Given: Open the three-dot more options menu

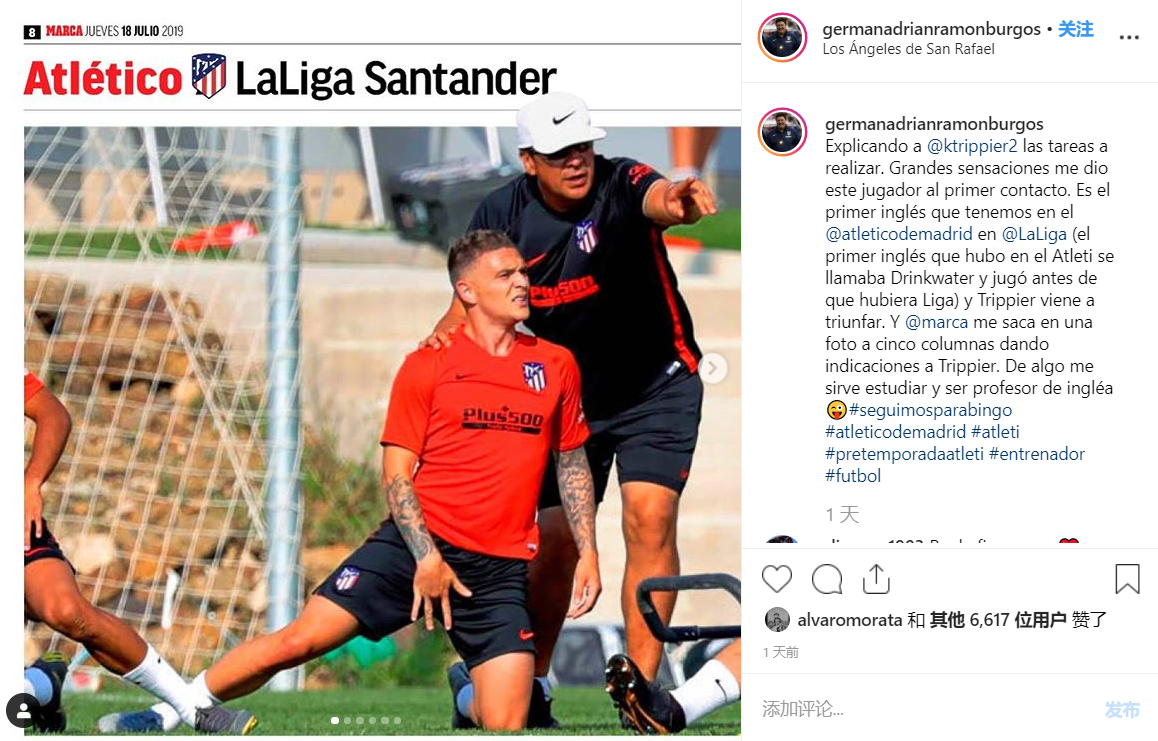Looking at the screenshot, I should [x=1128, y=37].
